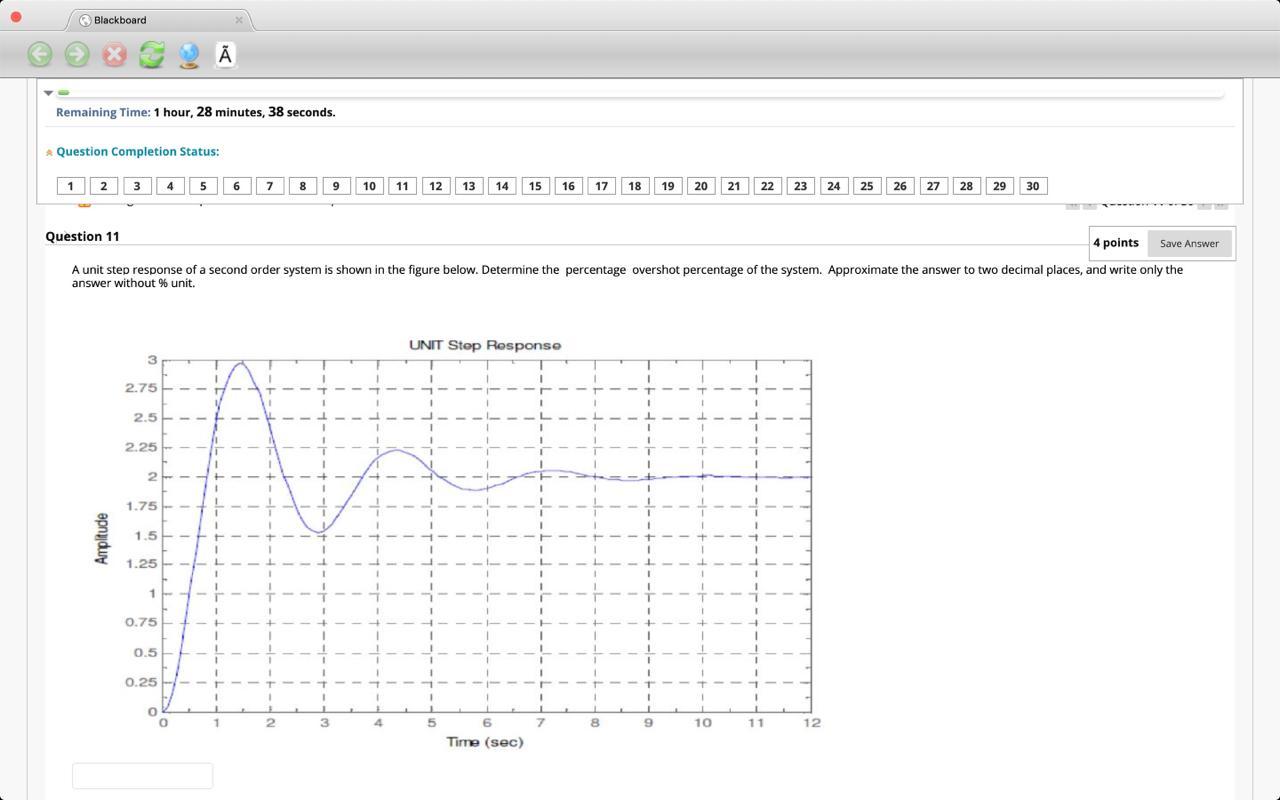This screenshot has height=800, width=1280.
Task: Expand the hidden timer bar at the top
Action: coord(64,92)
